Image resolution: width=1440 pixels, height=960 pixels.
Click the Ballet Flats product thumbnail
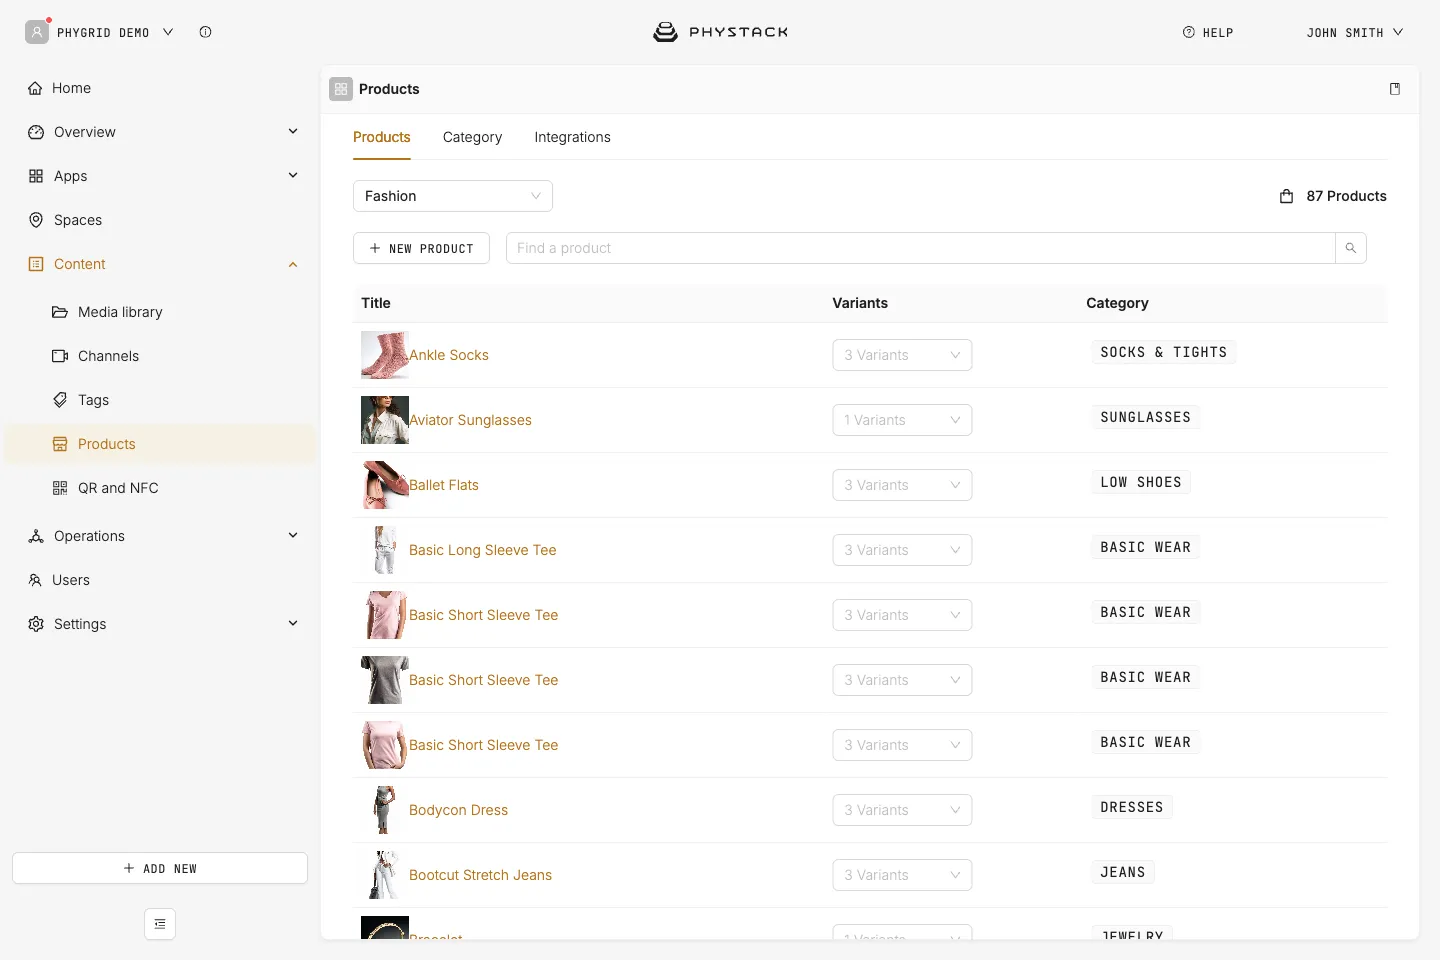tap(385, 485)
